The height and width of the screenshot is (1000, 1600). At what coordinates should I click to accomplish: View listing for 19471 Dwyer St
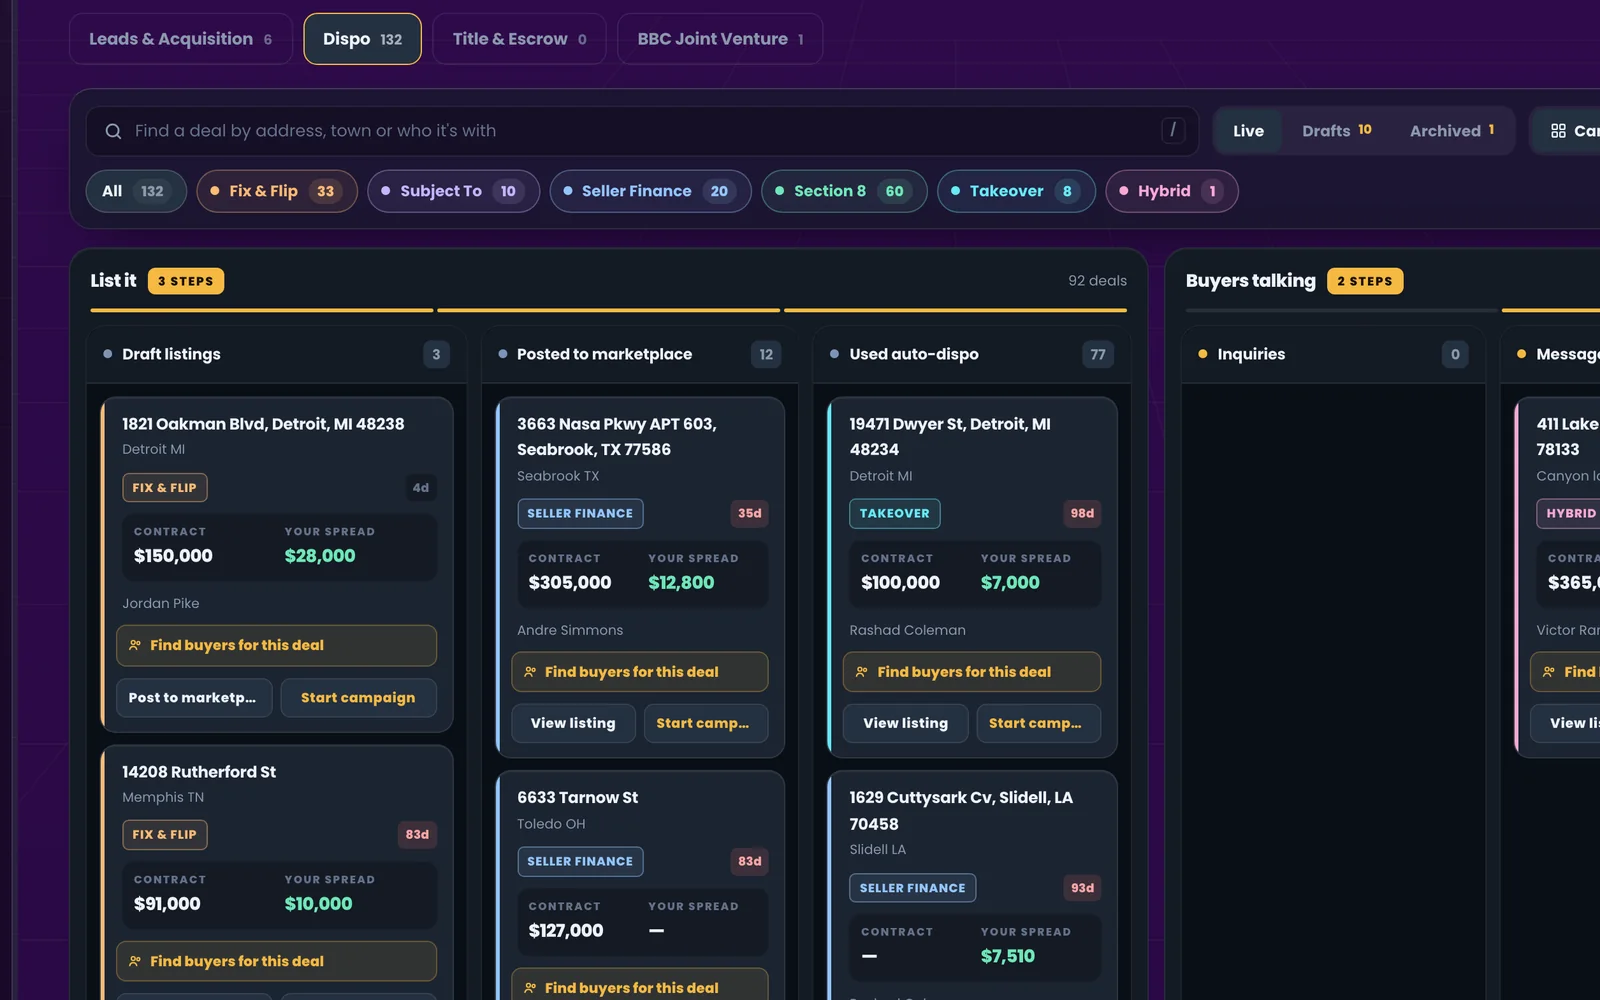pos(906,723)
